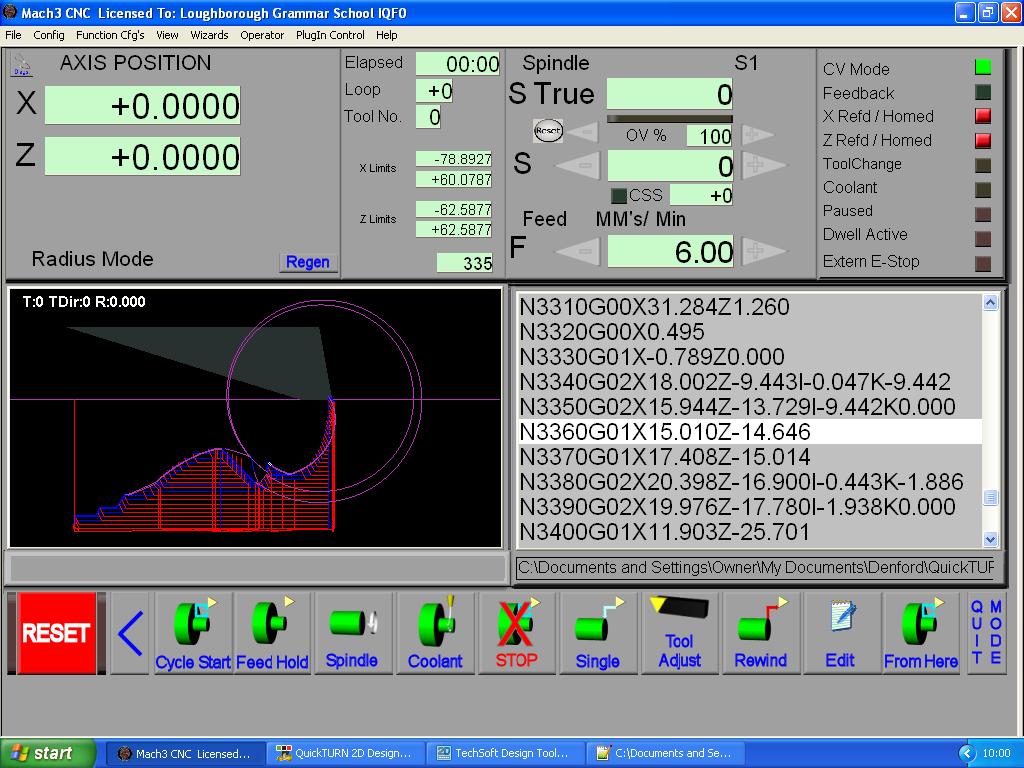Select line N3310G00X31.284Z1.260
Screen dimensions: 1024x768
click(750, 307)
